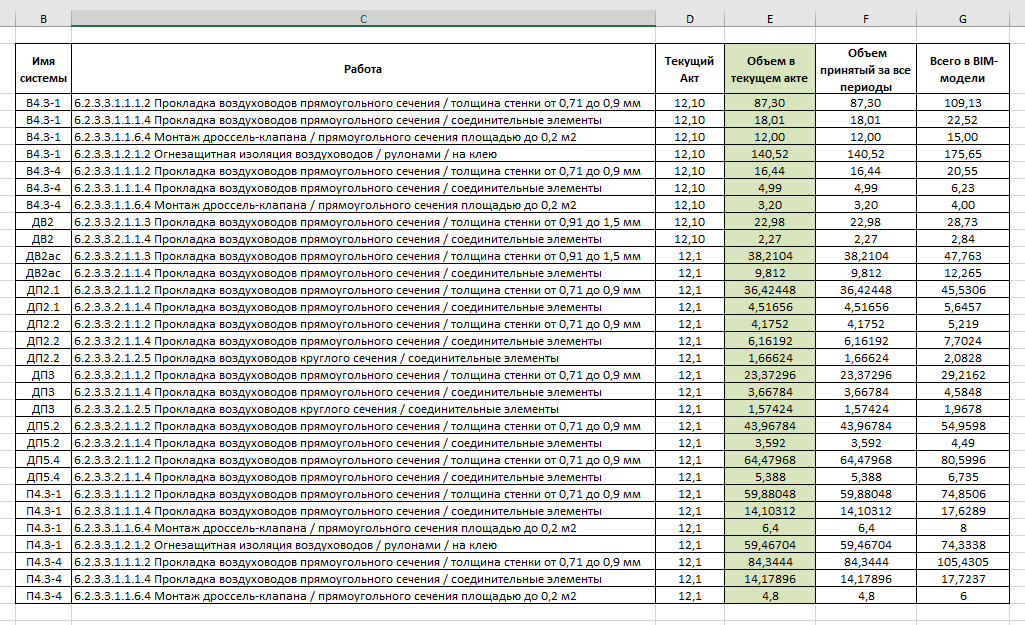Select cell with value 80,5996
1025x625 pixels.
point(963,460)
